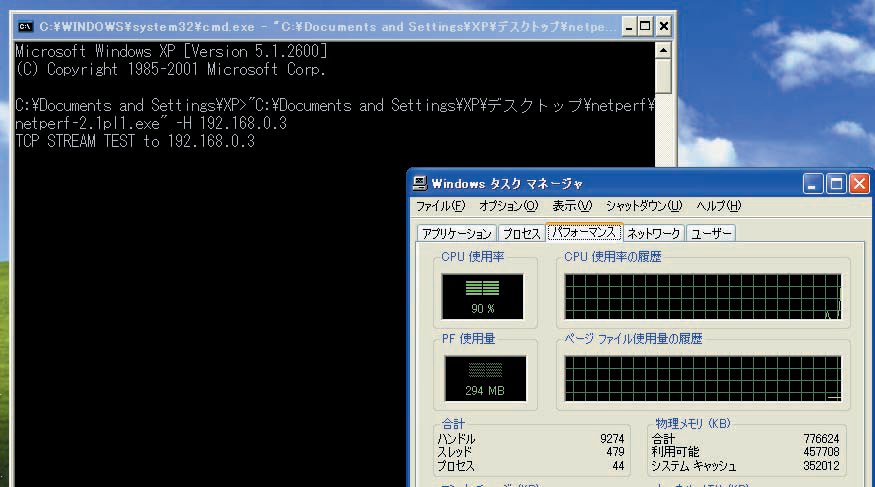Click the 'TCP STREAM TEST to 192.168.0.3' line

[135, 141]
